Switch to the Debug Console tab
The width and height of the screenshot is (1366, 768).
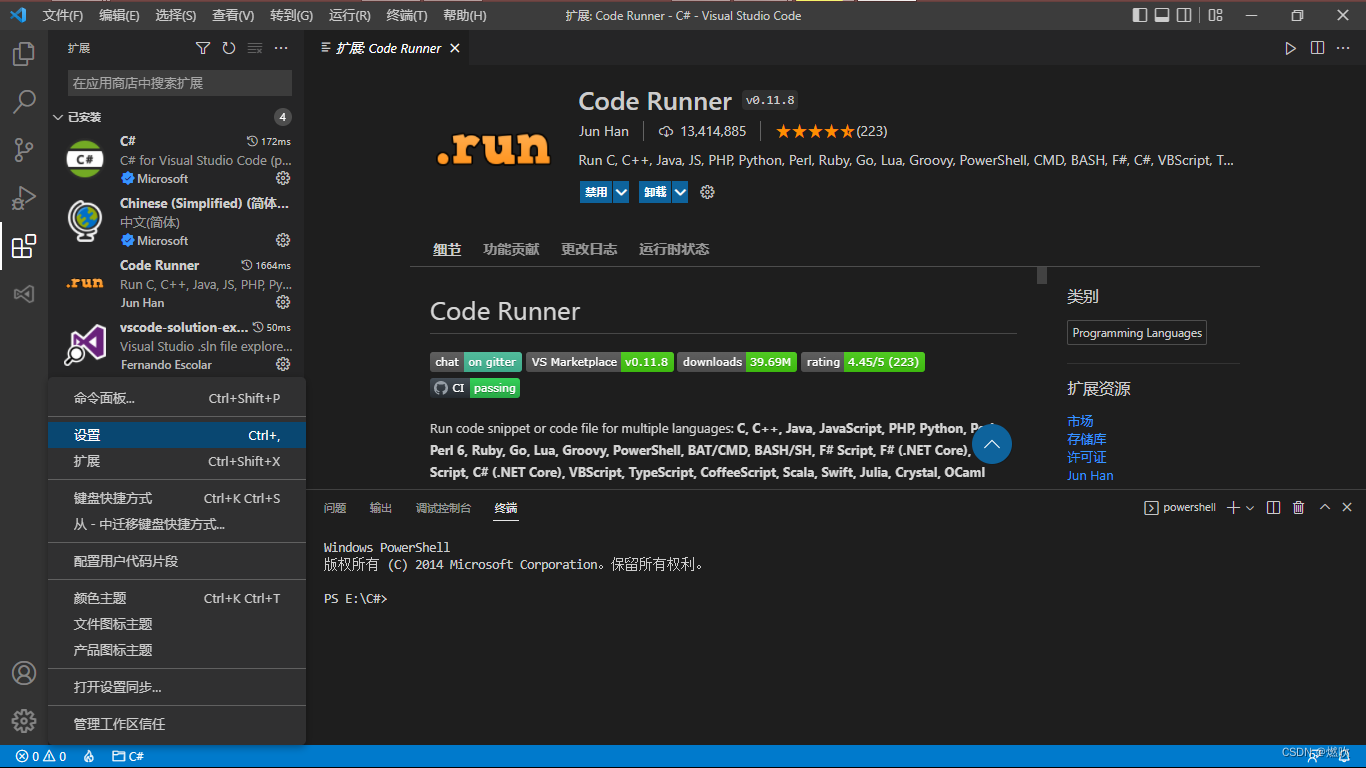pos(443,508)
